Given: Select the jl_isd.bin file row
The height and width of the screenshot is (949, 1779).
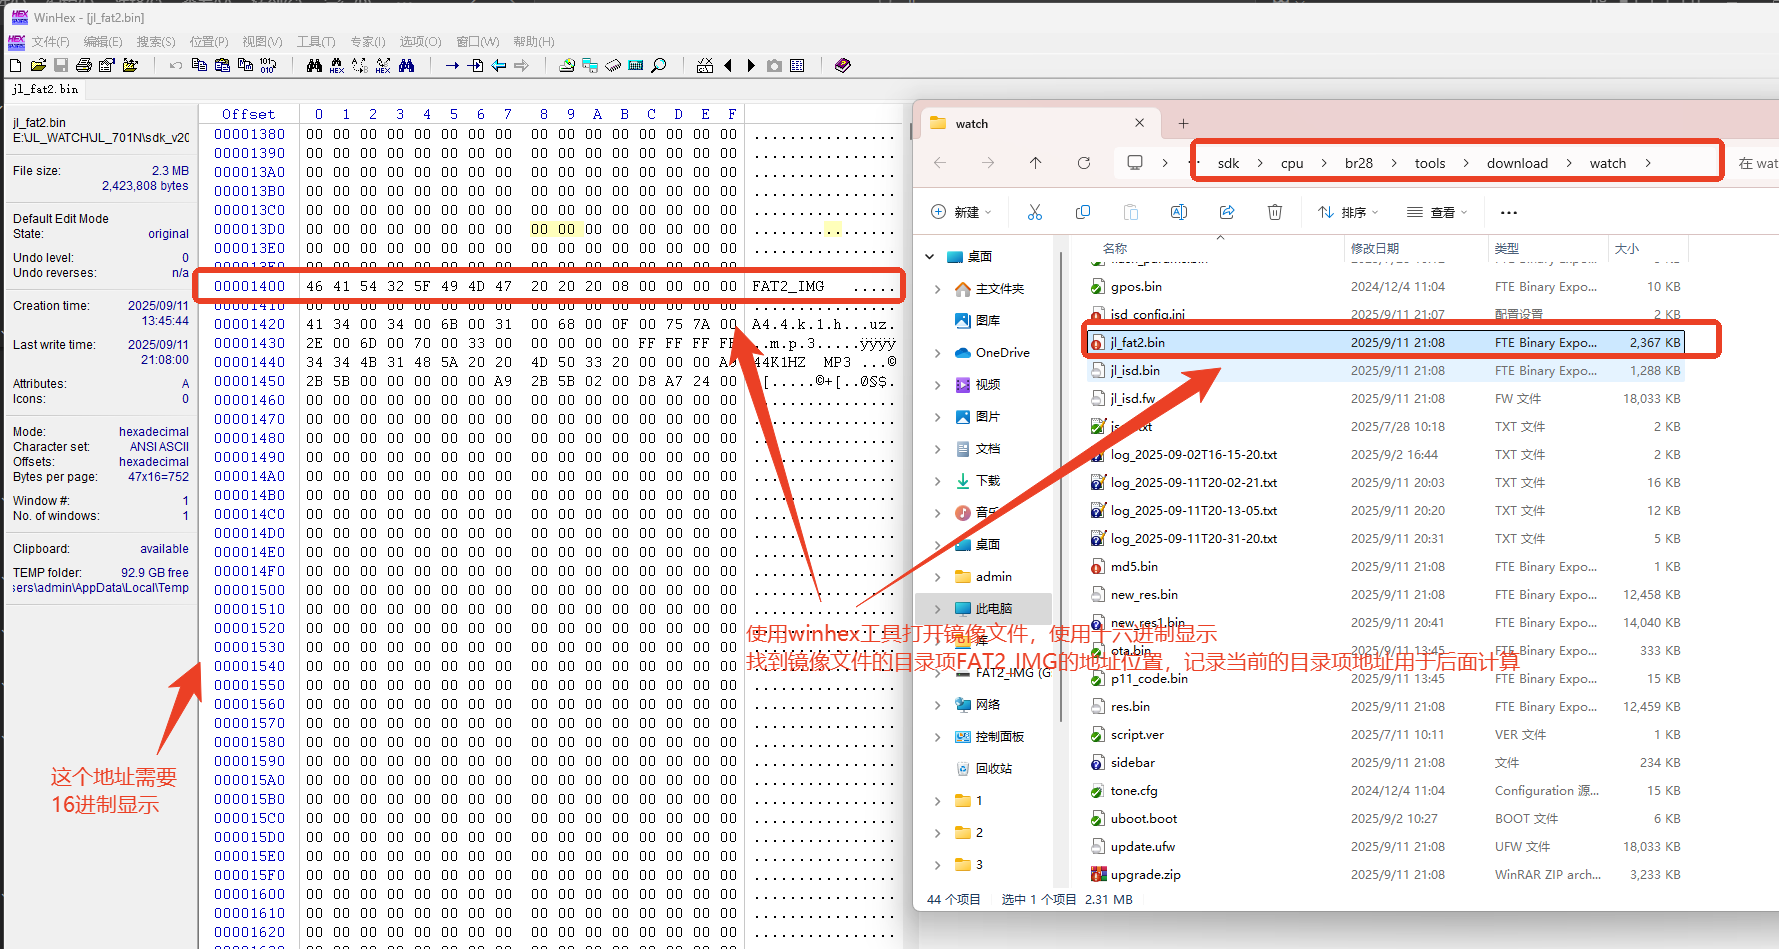Looking at the screenshot, I should [1386, 370].
